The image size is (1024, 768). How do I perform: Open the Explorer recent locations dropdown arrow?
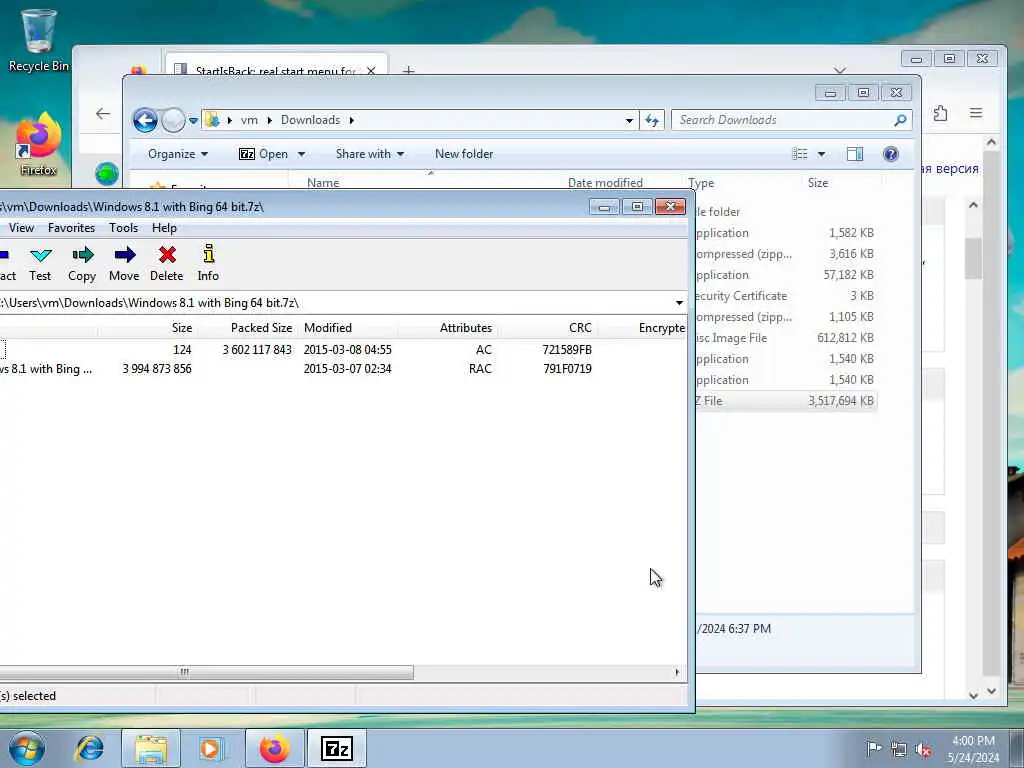point(193,121)
